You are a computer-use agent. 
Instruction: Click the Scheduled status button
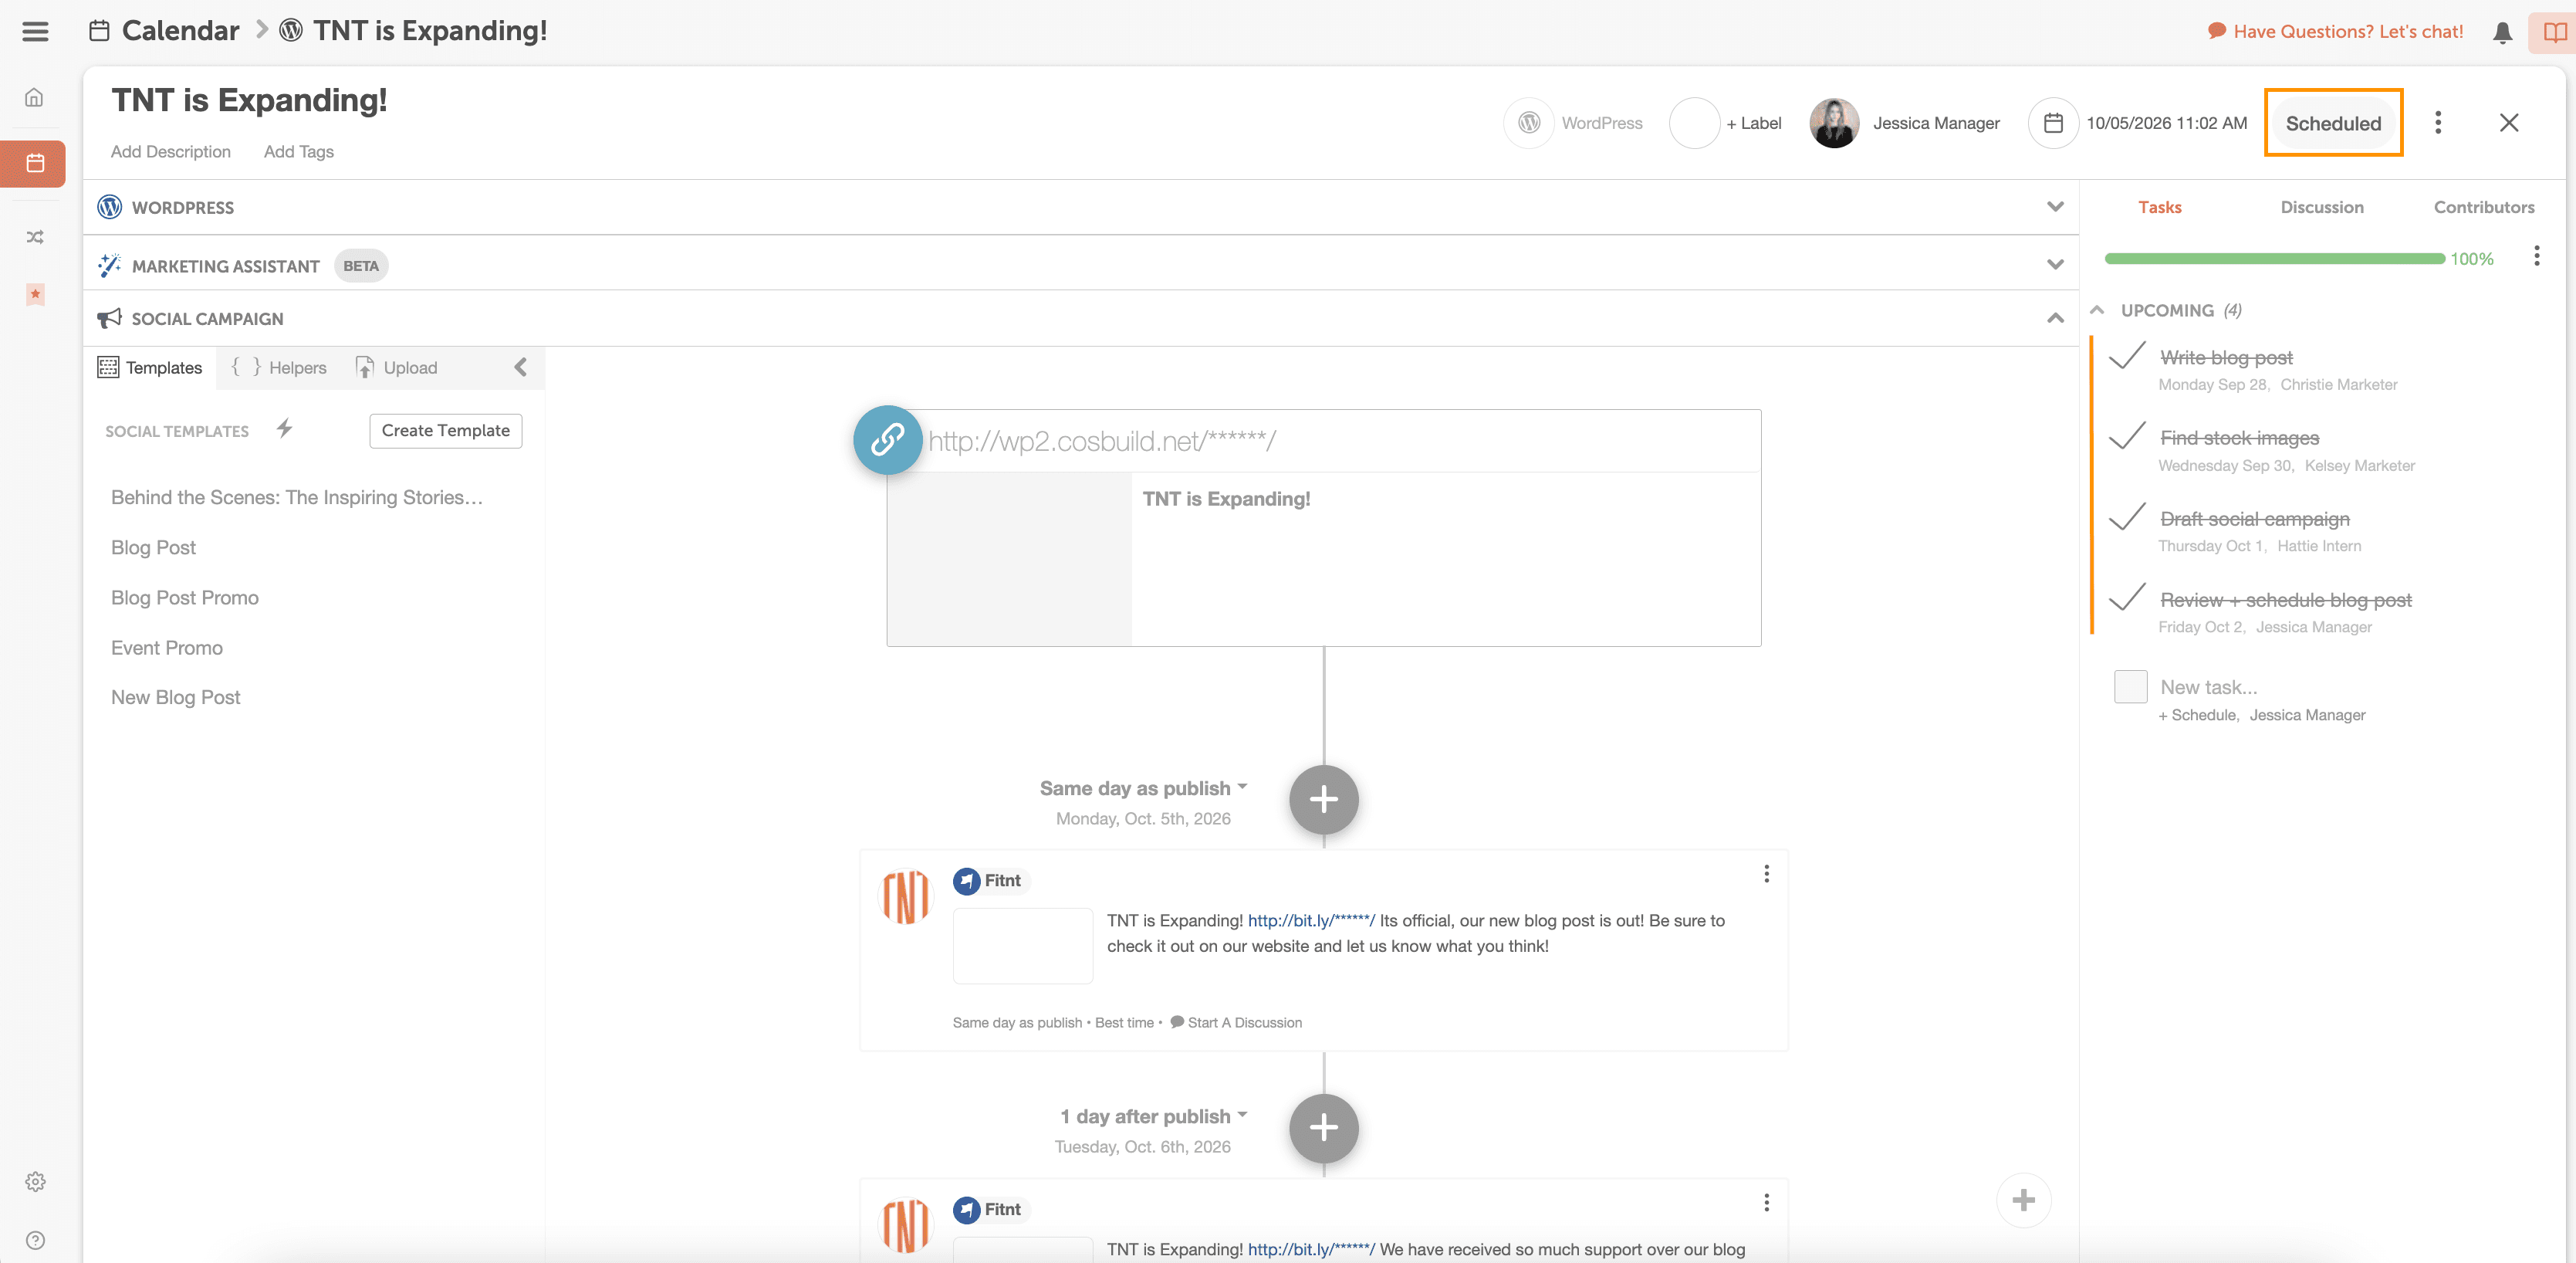tap(2332, 123)
